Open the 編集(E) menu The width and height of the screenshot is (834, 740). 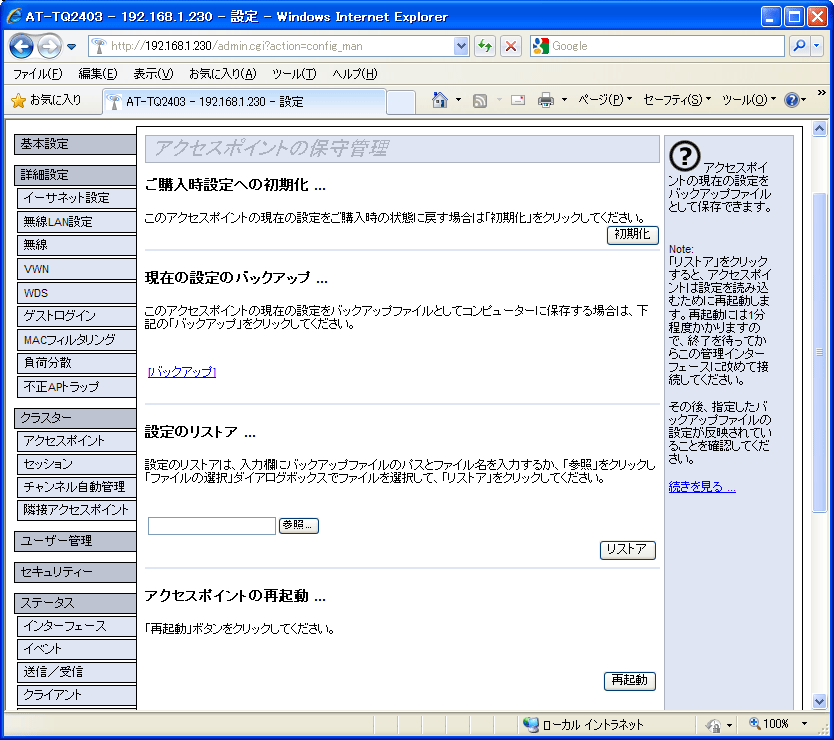point(98,74)
